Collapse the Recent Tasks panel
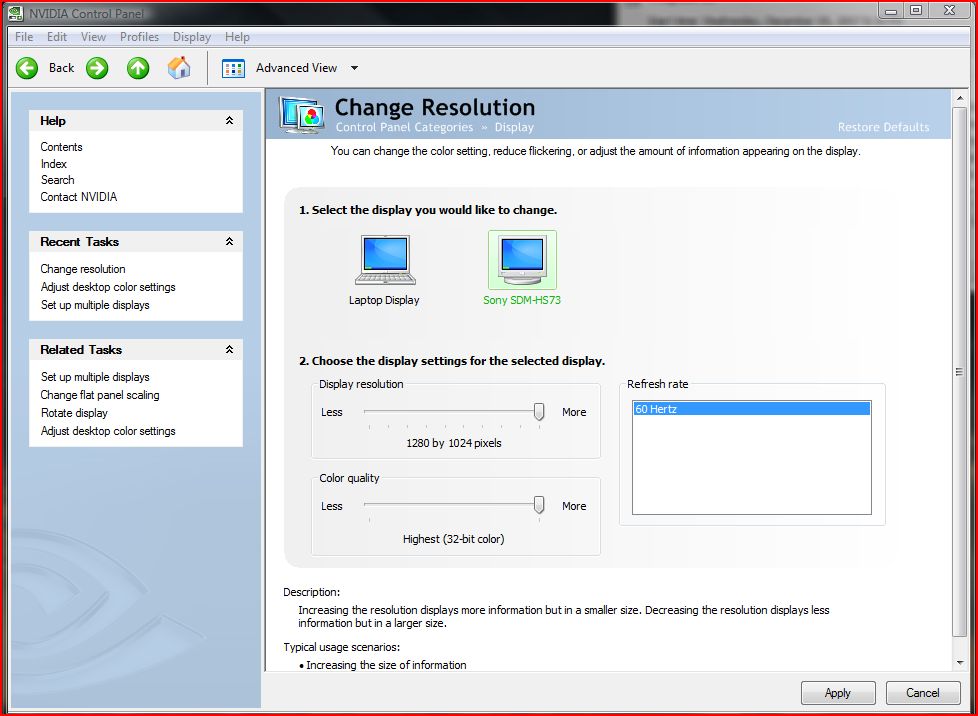 (230, 241)
